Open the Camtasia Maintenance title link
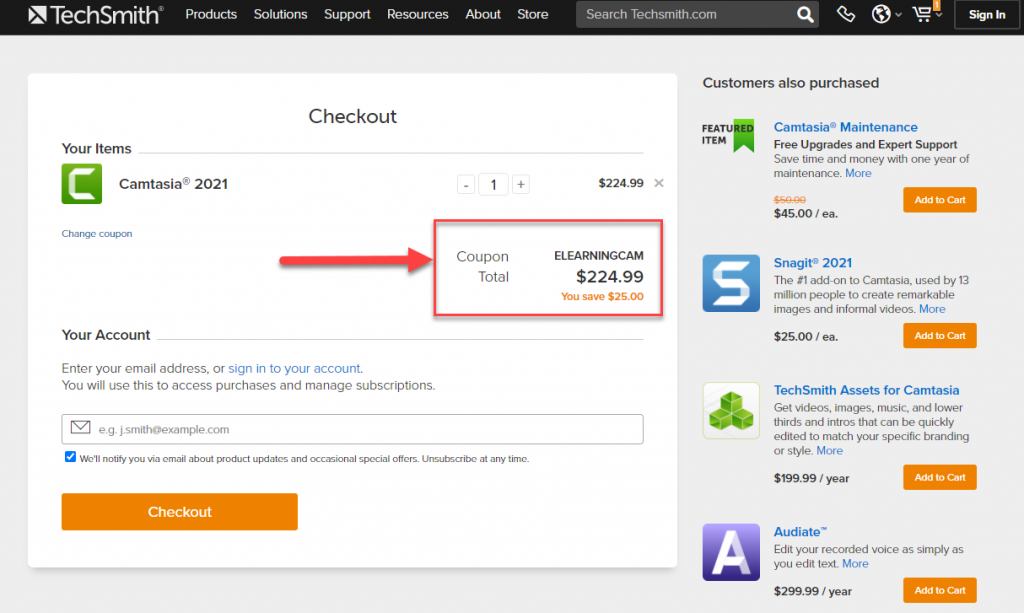 point(845,127)
